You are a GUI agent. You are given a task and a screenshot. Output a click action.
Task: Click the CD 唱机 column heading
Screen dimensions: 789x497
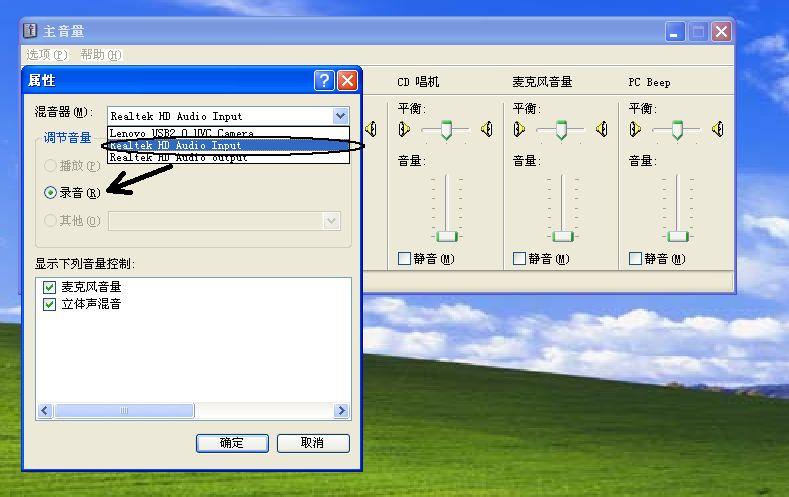pos(418,82)
